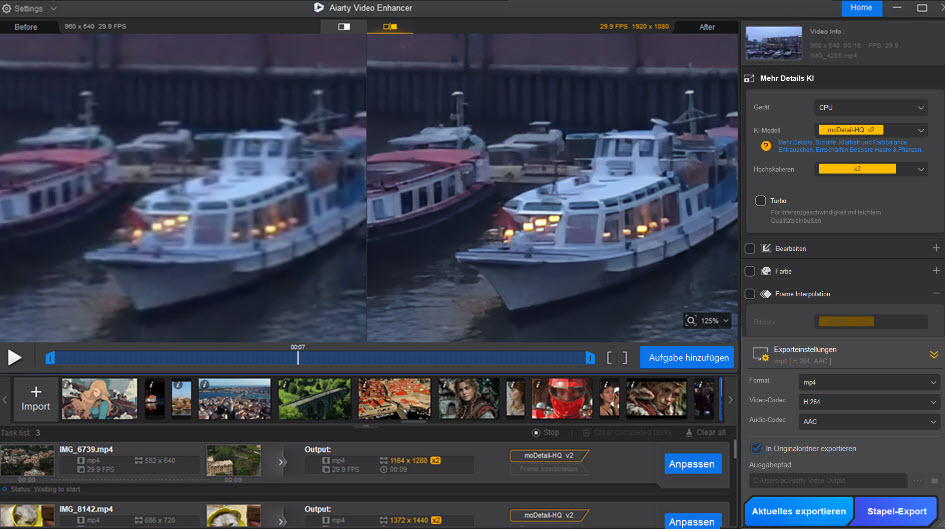Image resolution: width=945 pixels, height=529 pixels.
Task: Collapse Frame Interpolation section minus
Action: coord(936,293)
